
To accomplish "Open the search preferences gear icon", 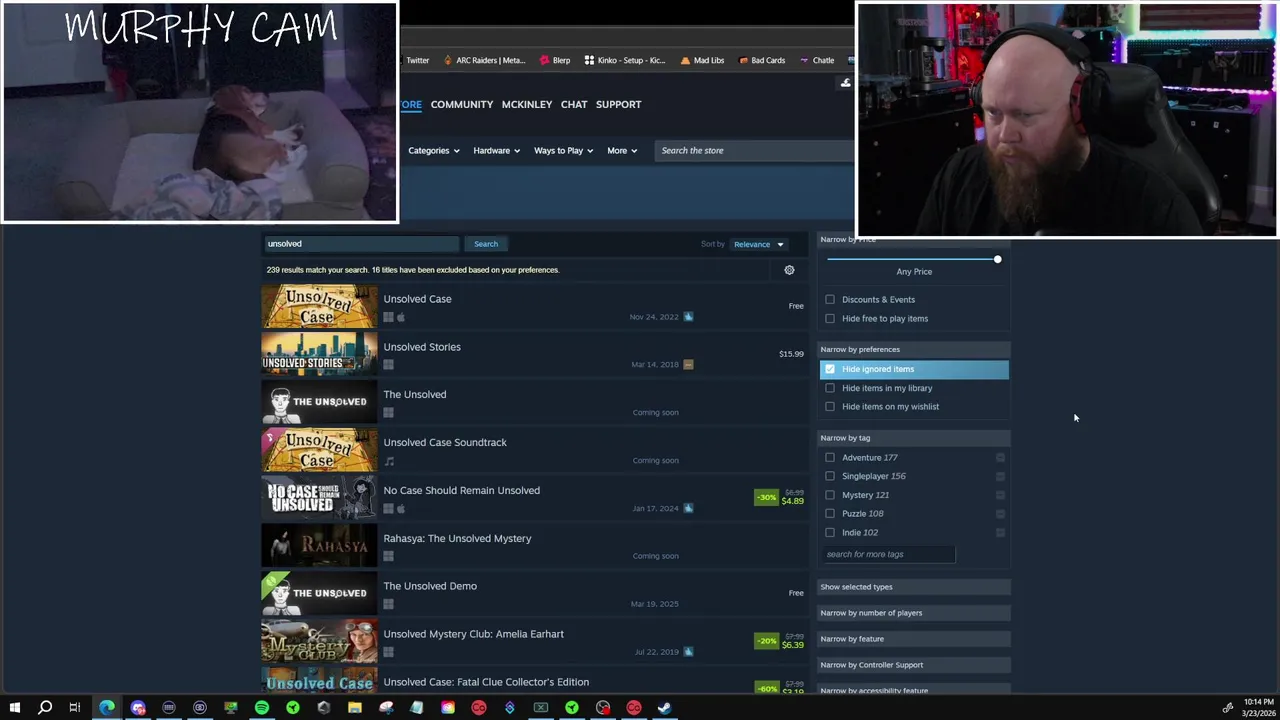I will (x=789, y=270).
